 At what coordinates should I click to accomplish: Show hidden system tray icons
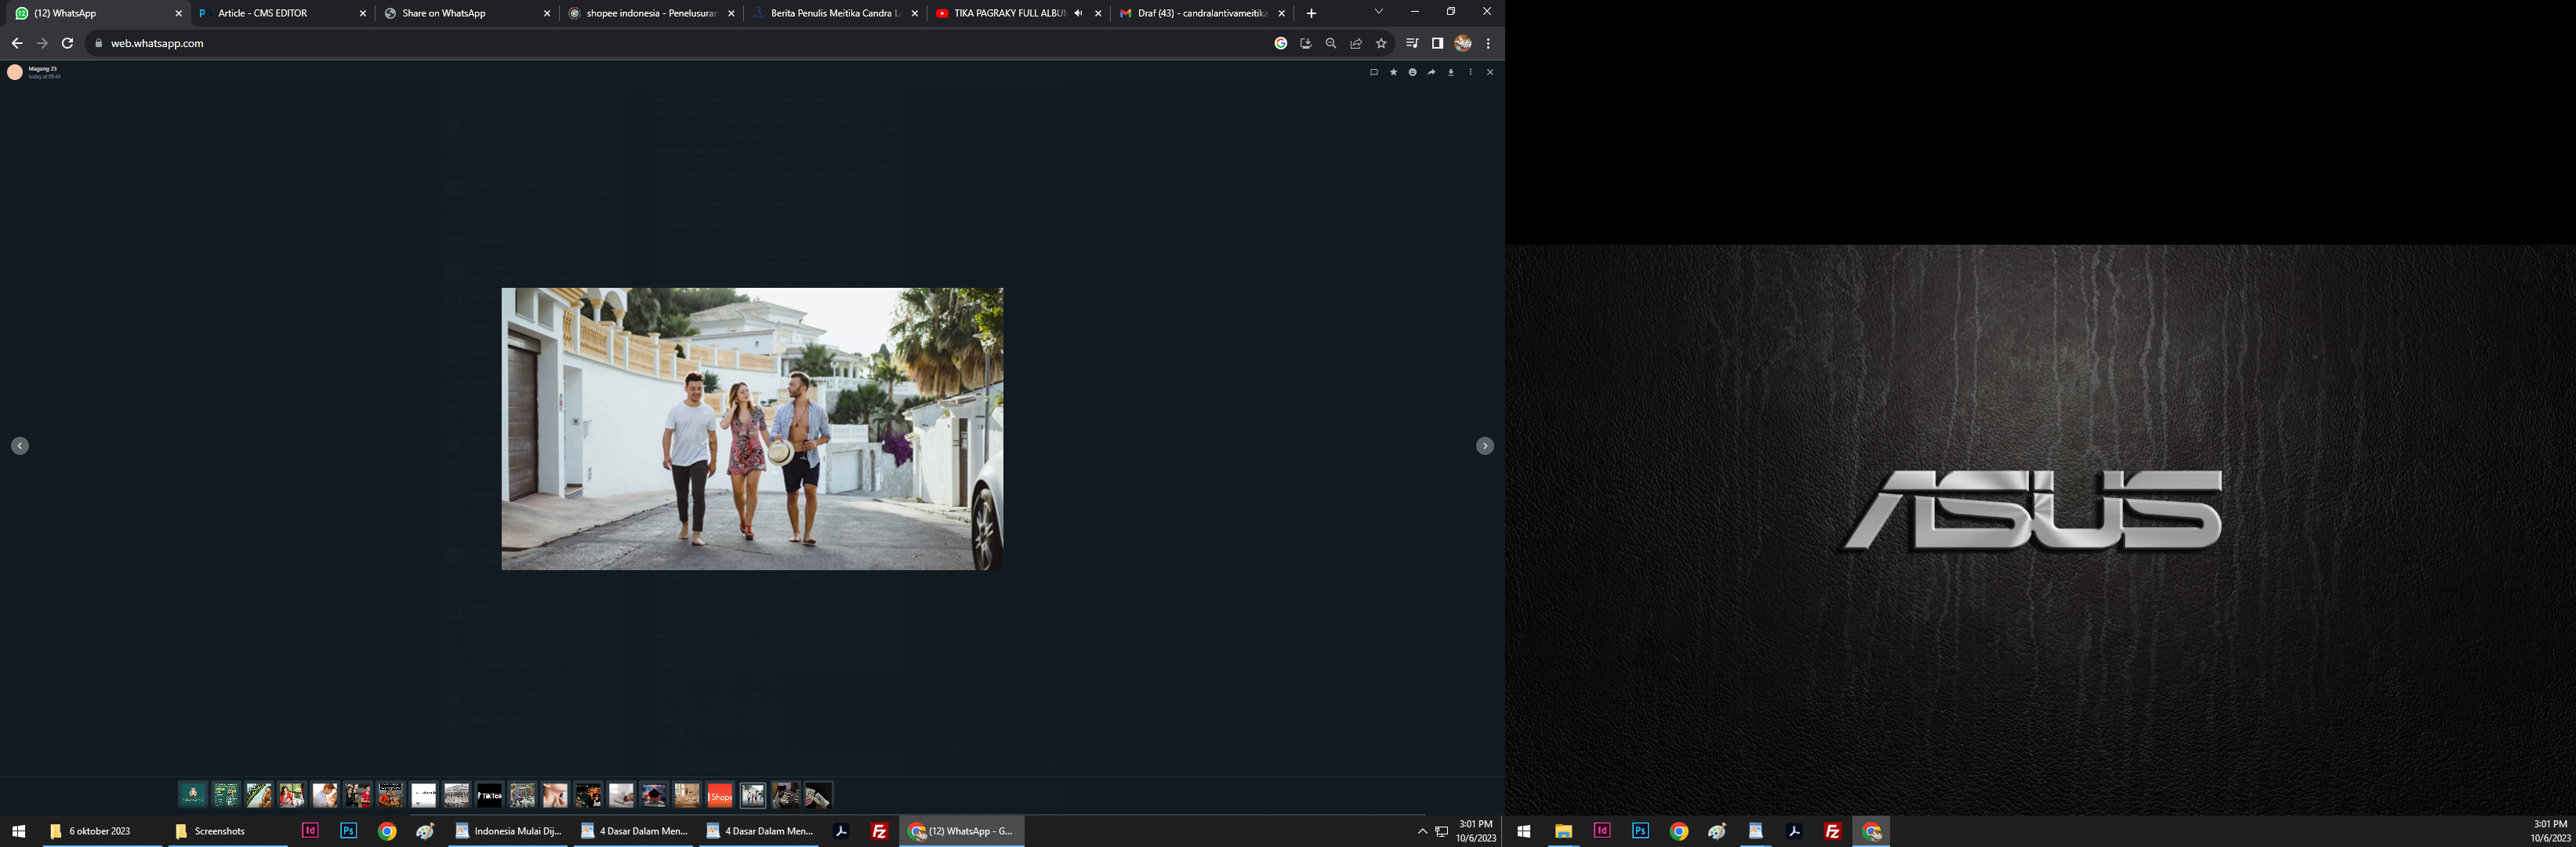[x=1422, y=831]
